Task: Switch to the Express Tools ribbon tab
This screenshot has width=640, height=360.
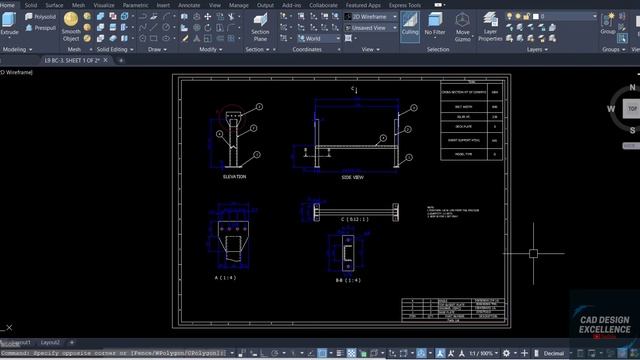Action: click(x=404, y=5)
